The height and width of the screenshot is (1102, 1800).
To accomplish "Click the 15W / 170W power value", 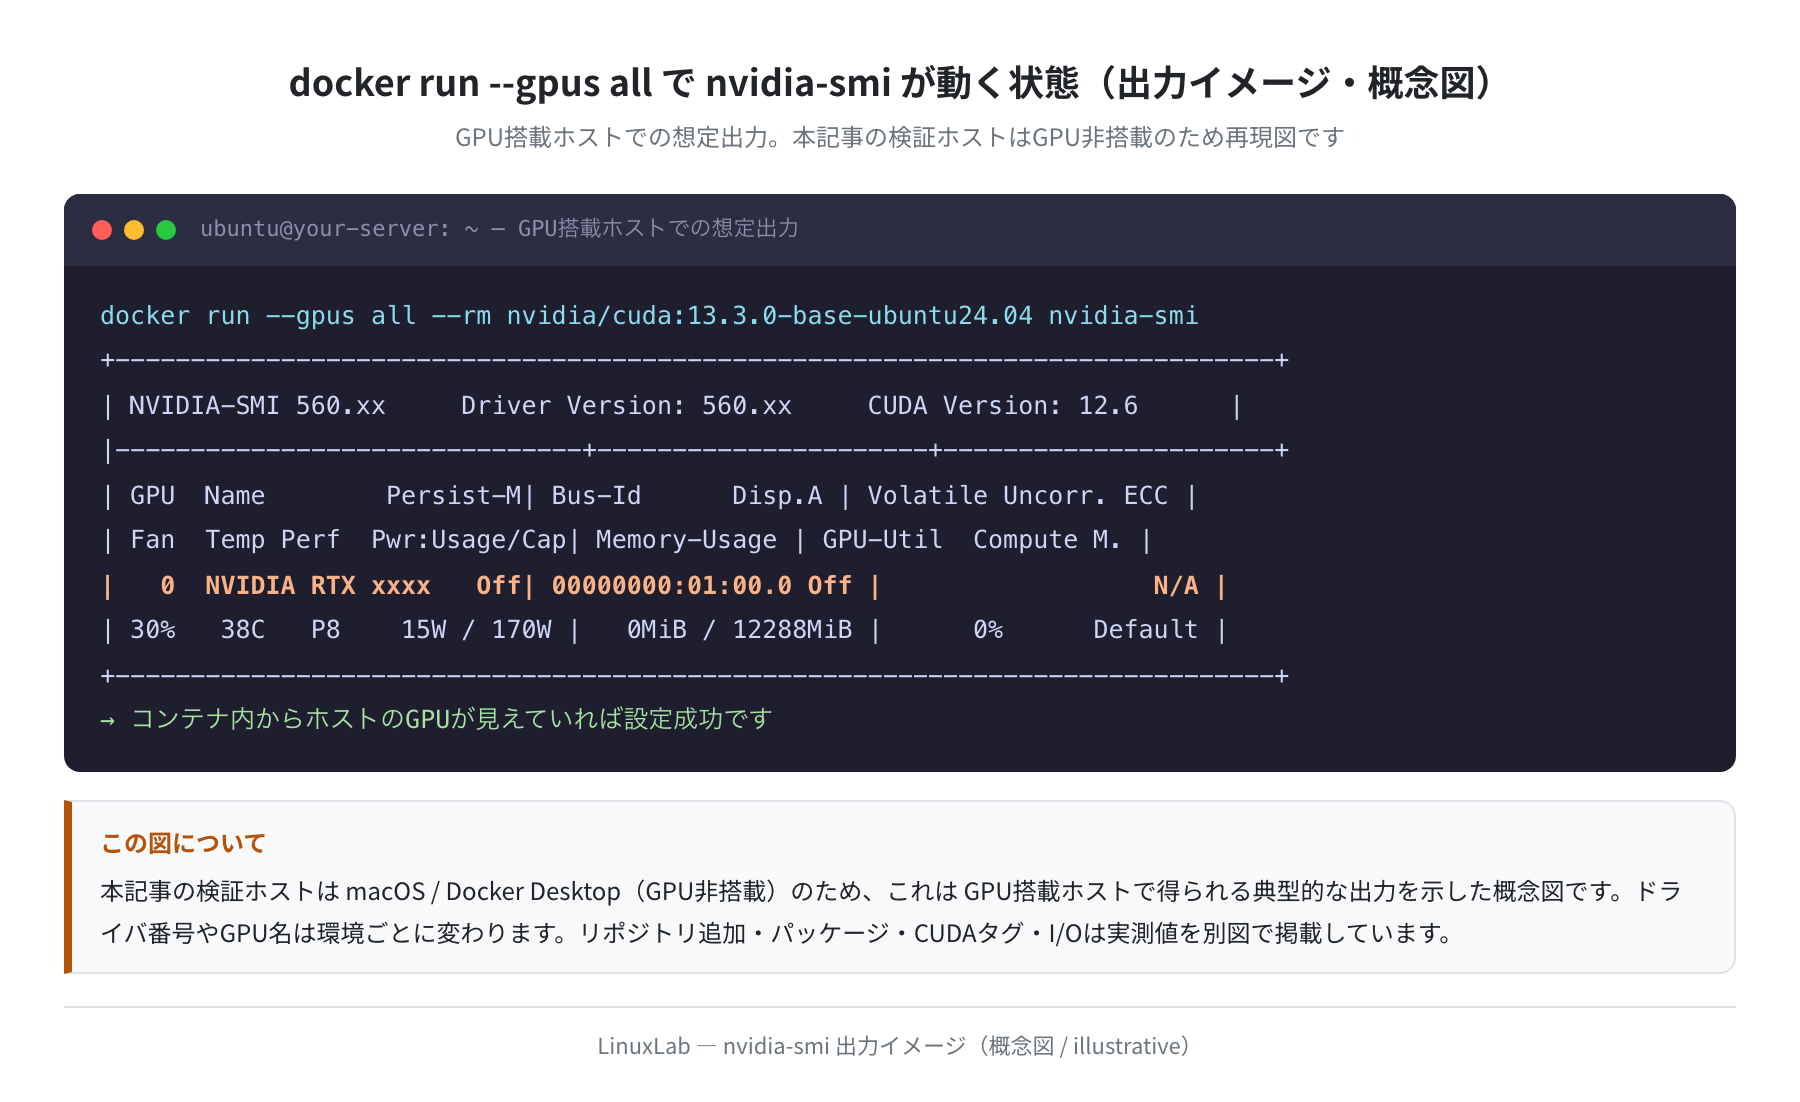I will pyautogui.click(x=476, y=630).
